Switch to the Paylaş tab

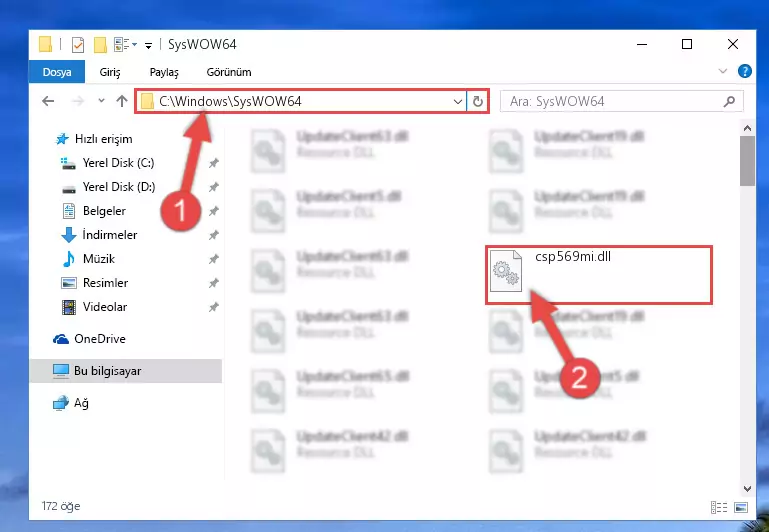click(164, 72)
